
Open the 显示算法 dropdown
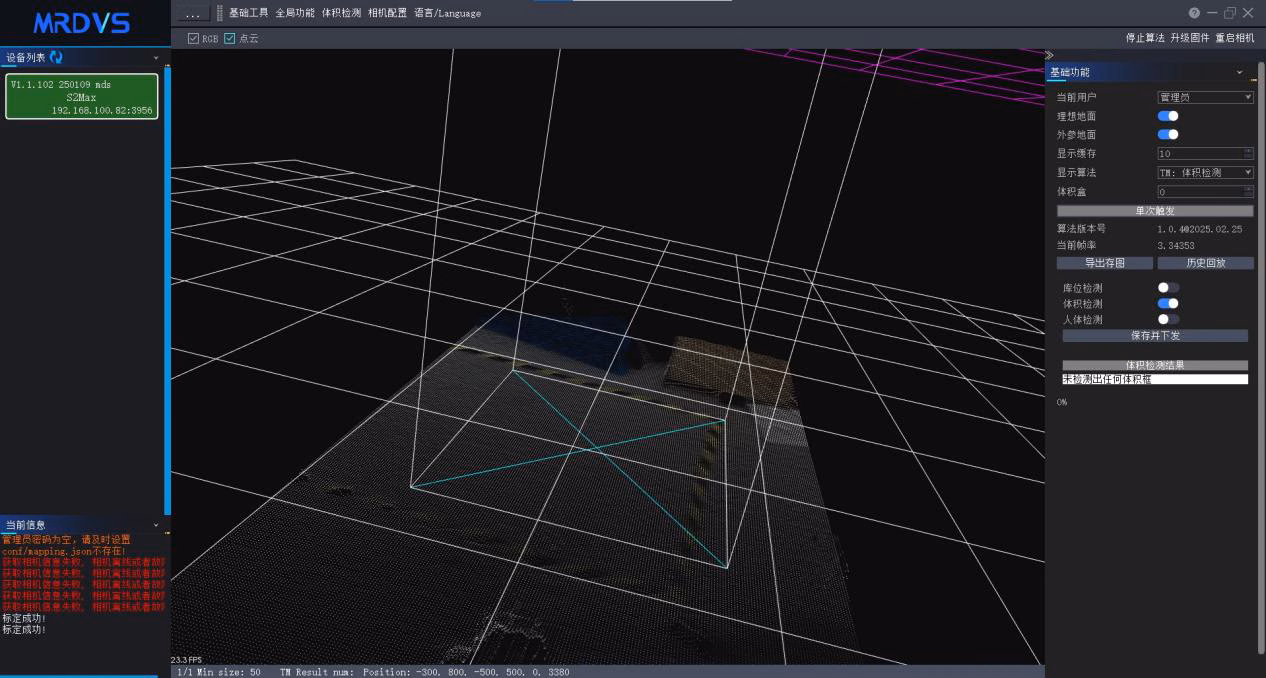click(x=1205, y=173)
